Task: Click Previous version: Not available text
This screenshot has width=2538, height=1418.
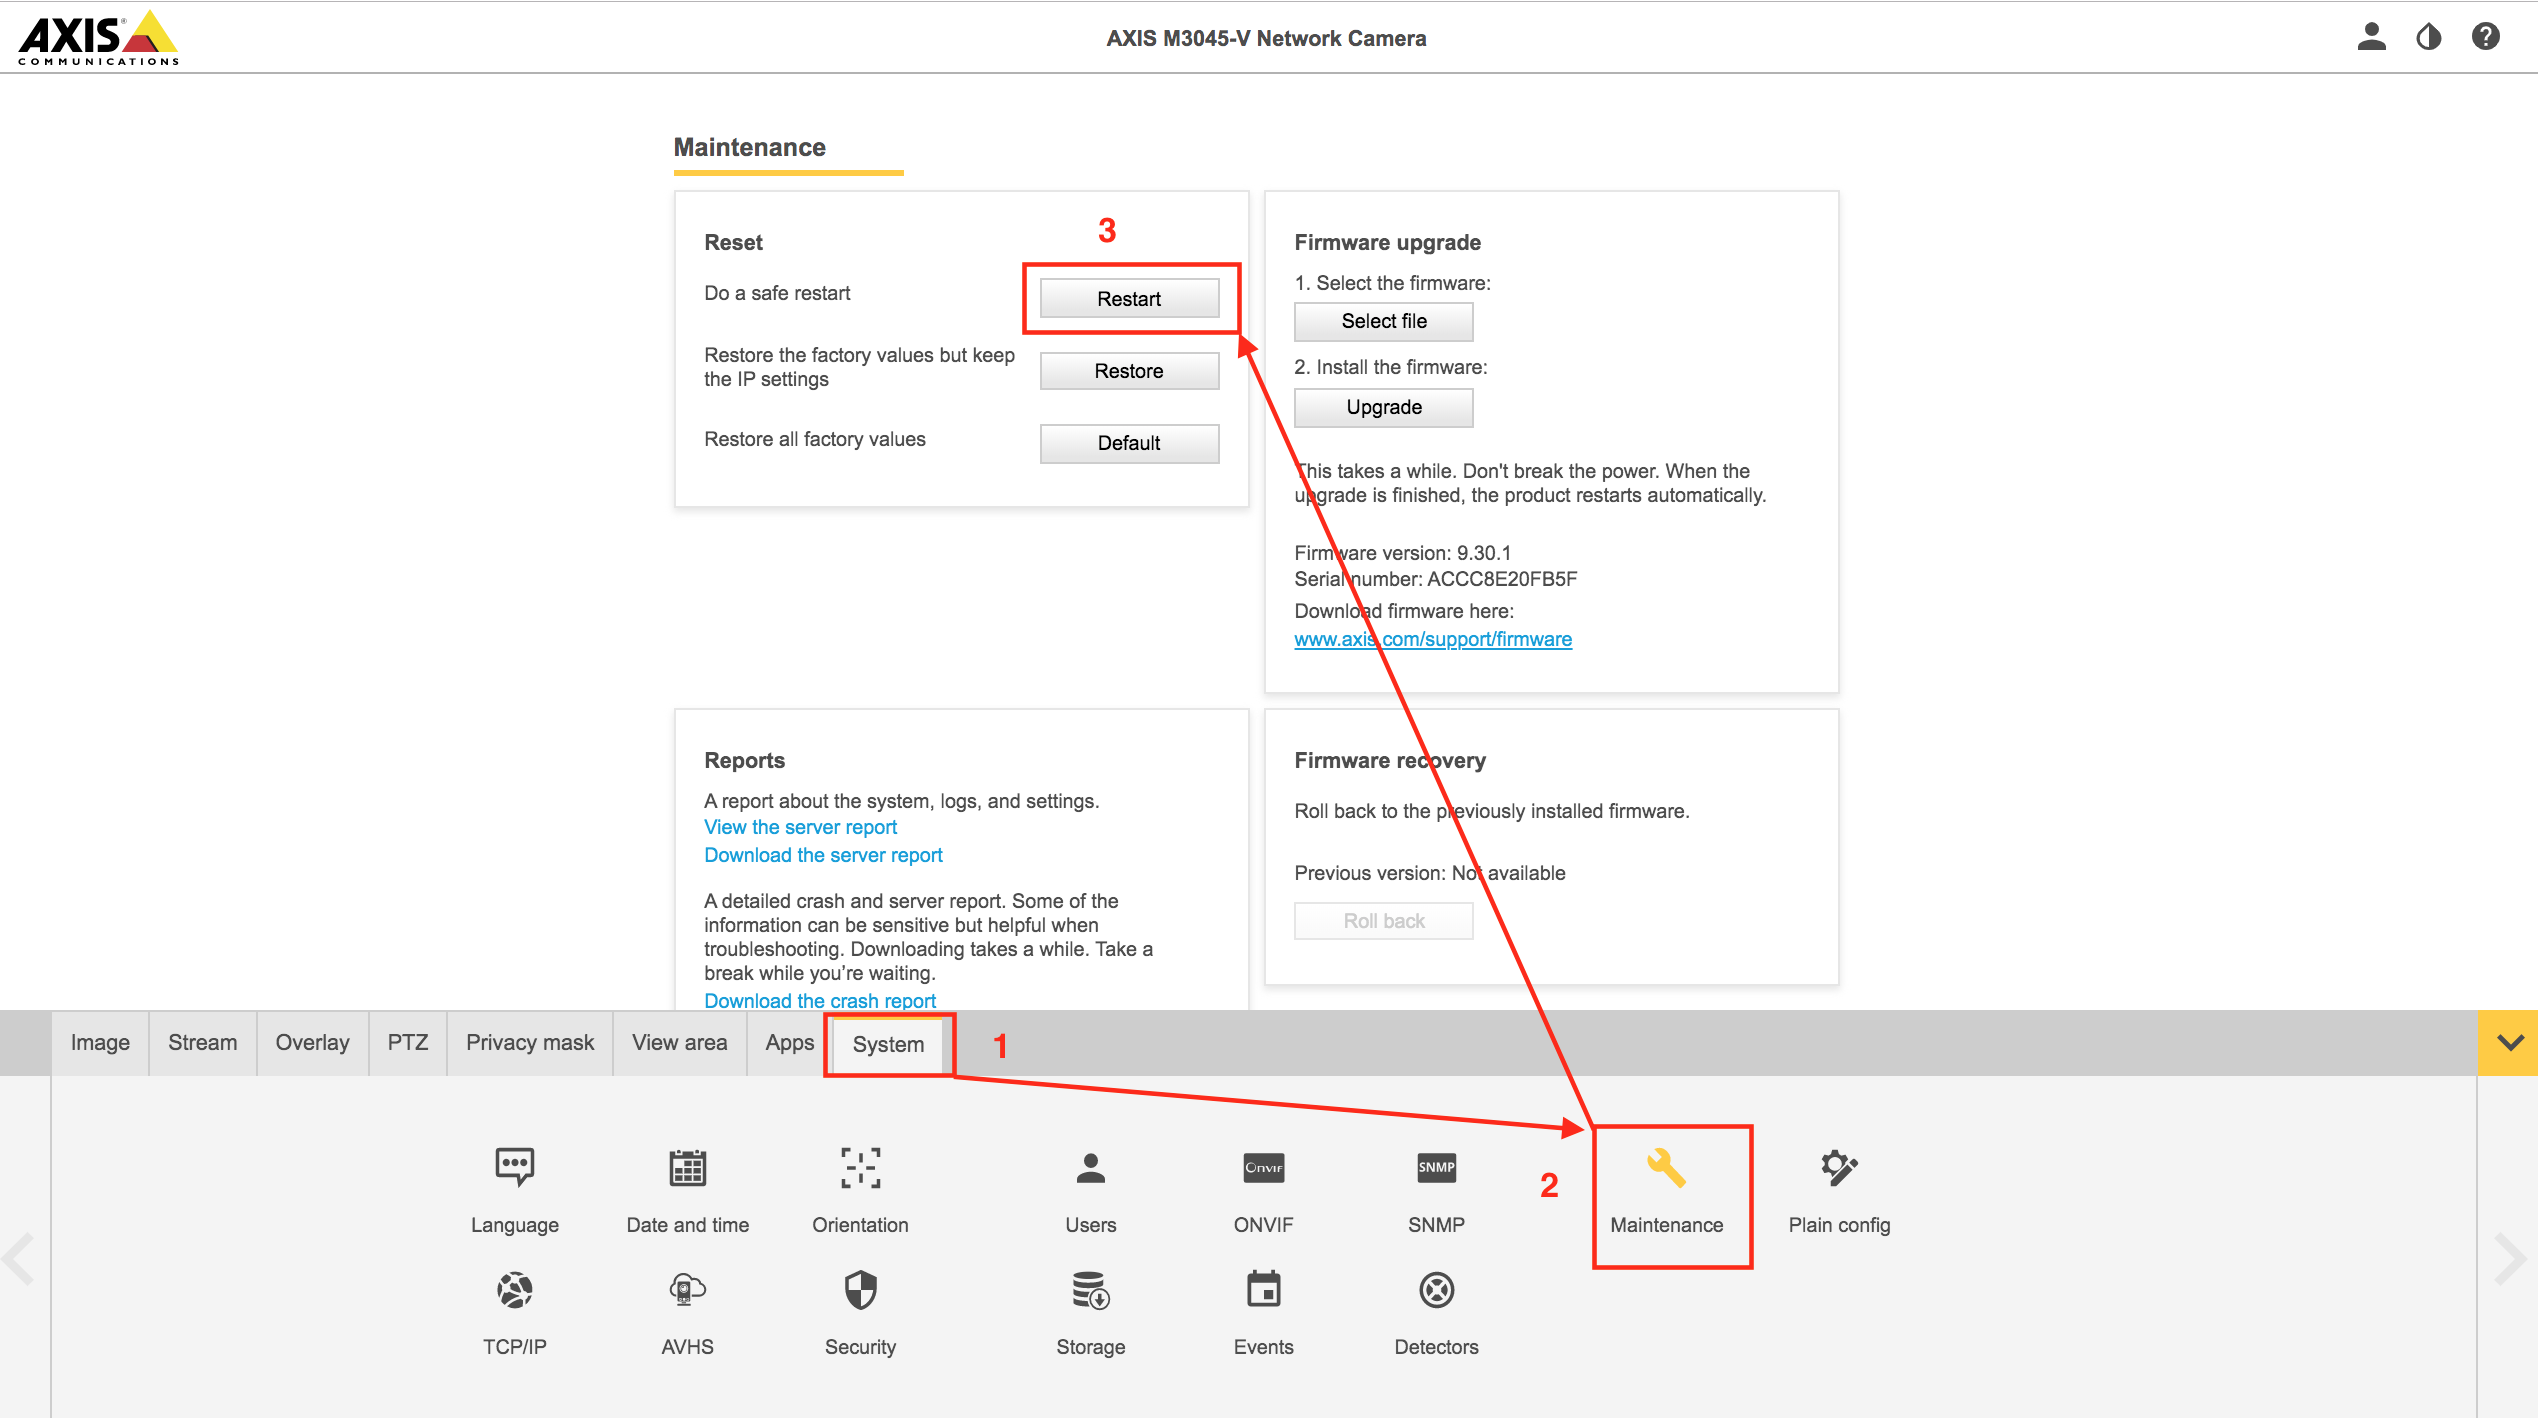Action: (x=1430, y=873)
